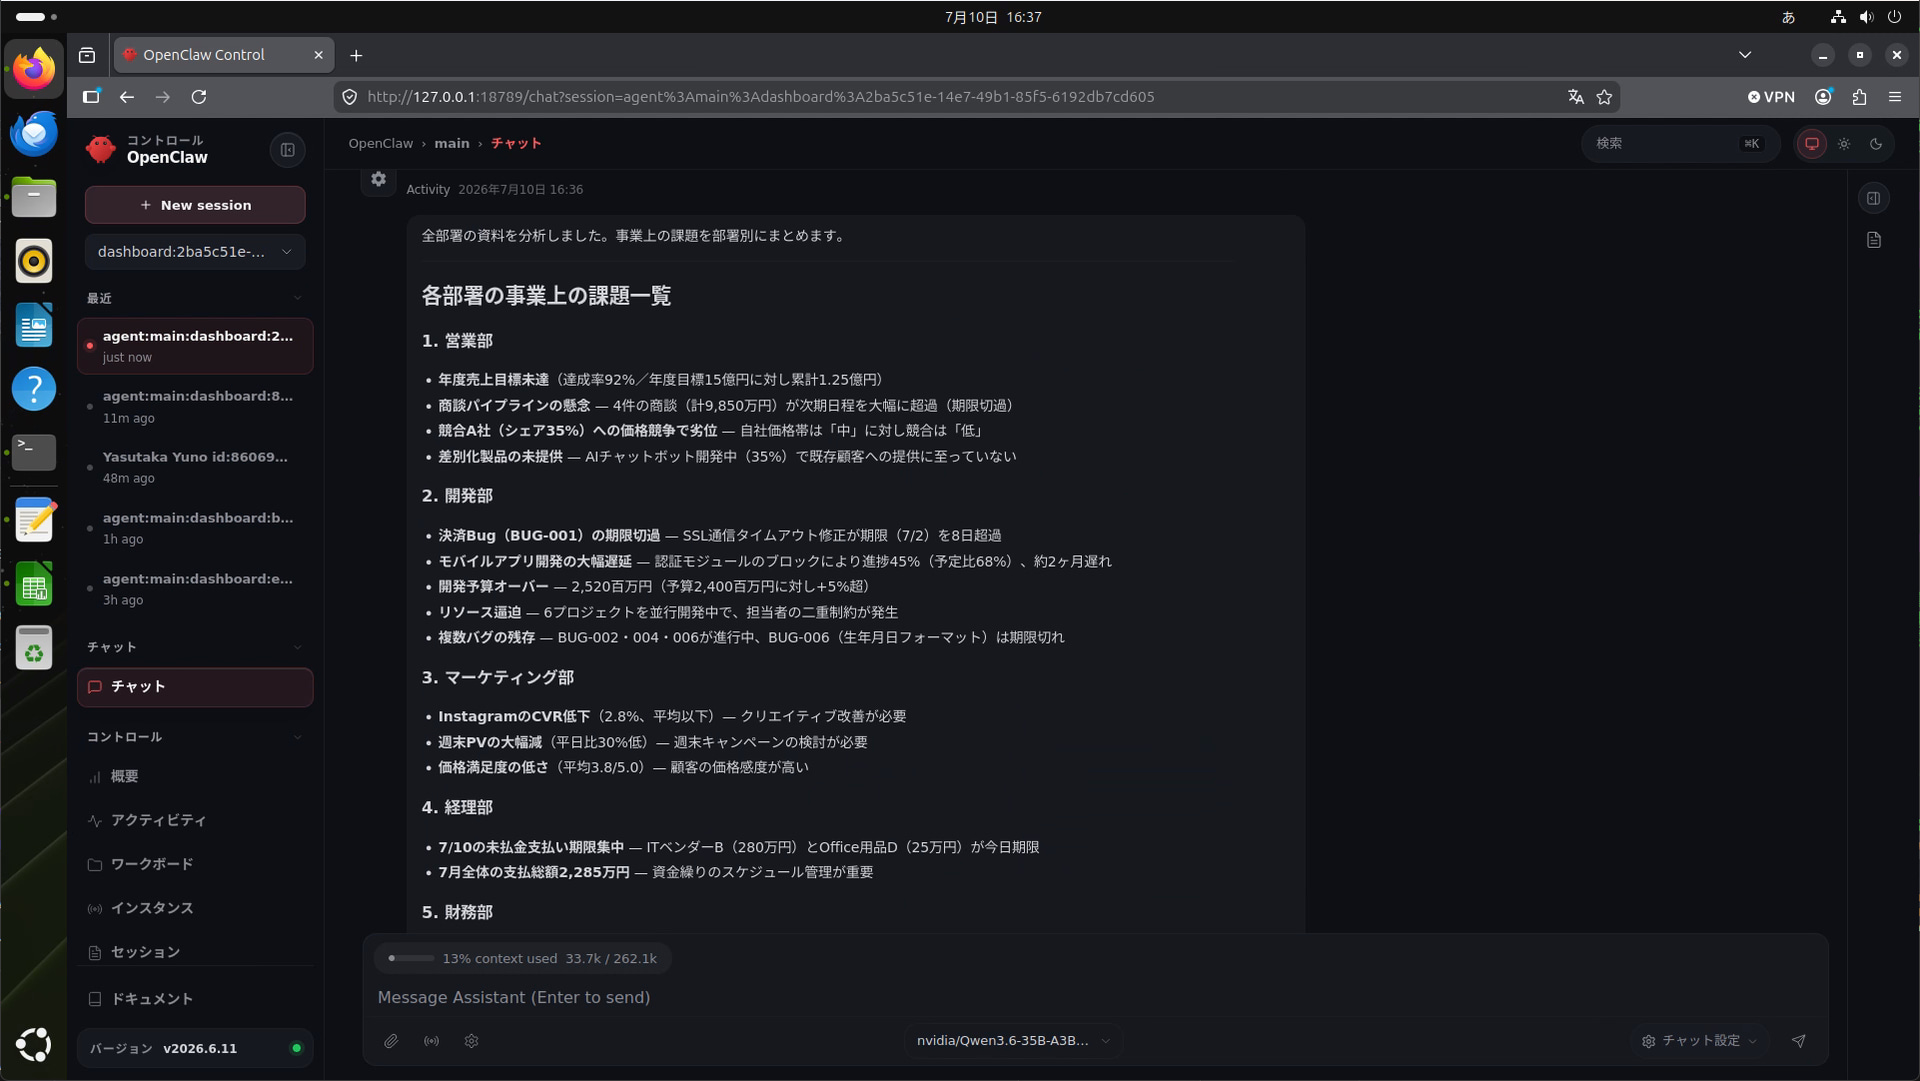The image size is (1920, 1081).
Task: Open アクティビティ in the sidebar
Action: point(195,821)
